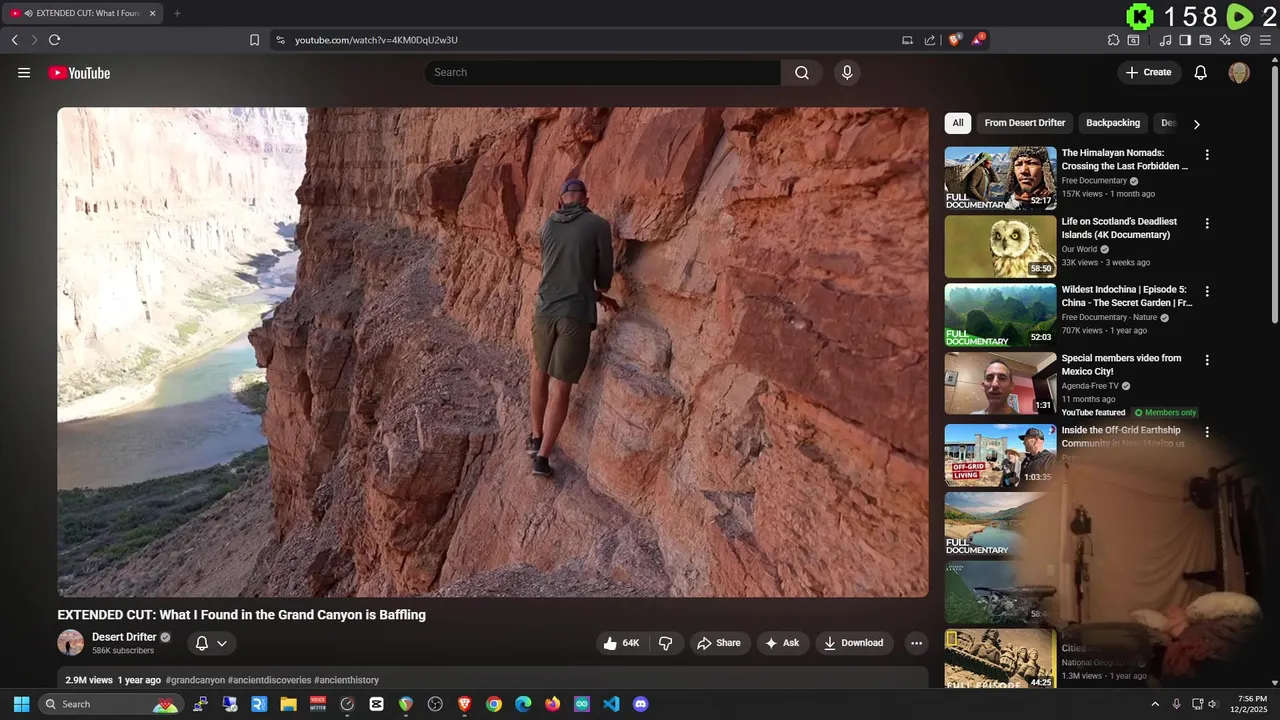This screenshot has height=720, width=1280.
Task: Focus the YouTube search box
Action: click(x=603, y=72)
